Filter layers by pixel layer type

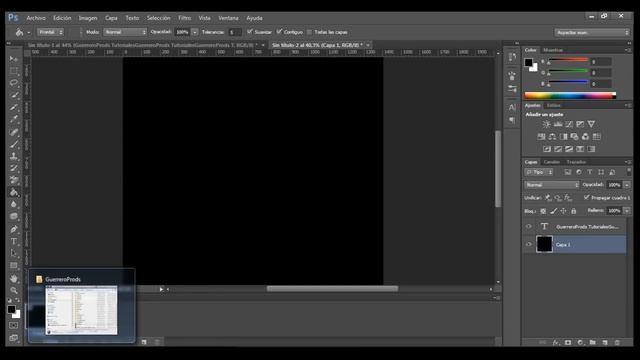[x=567, y=172]
